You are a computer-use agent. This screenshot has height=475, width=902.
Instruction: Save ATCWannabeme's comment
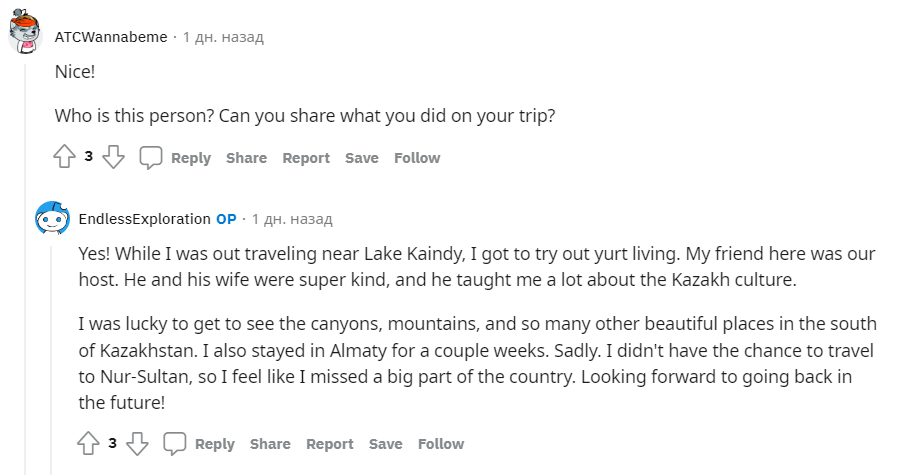tap(362, 158)
